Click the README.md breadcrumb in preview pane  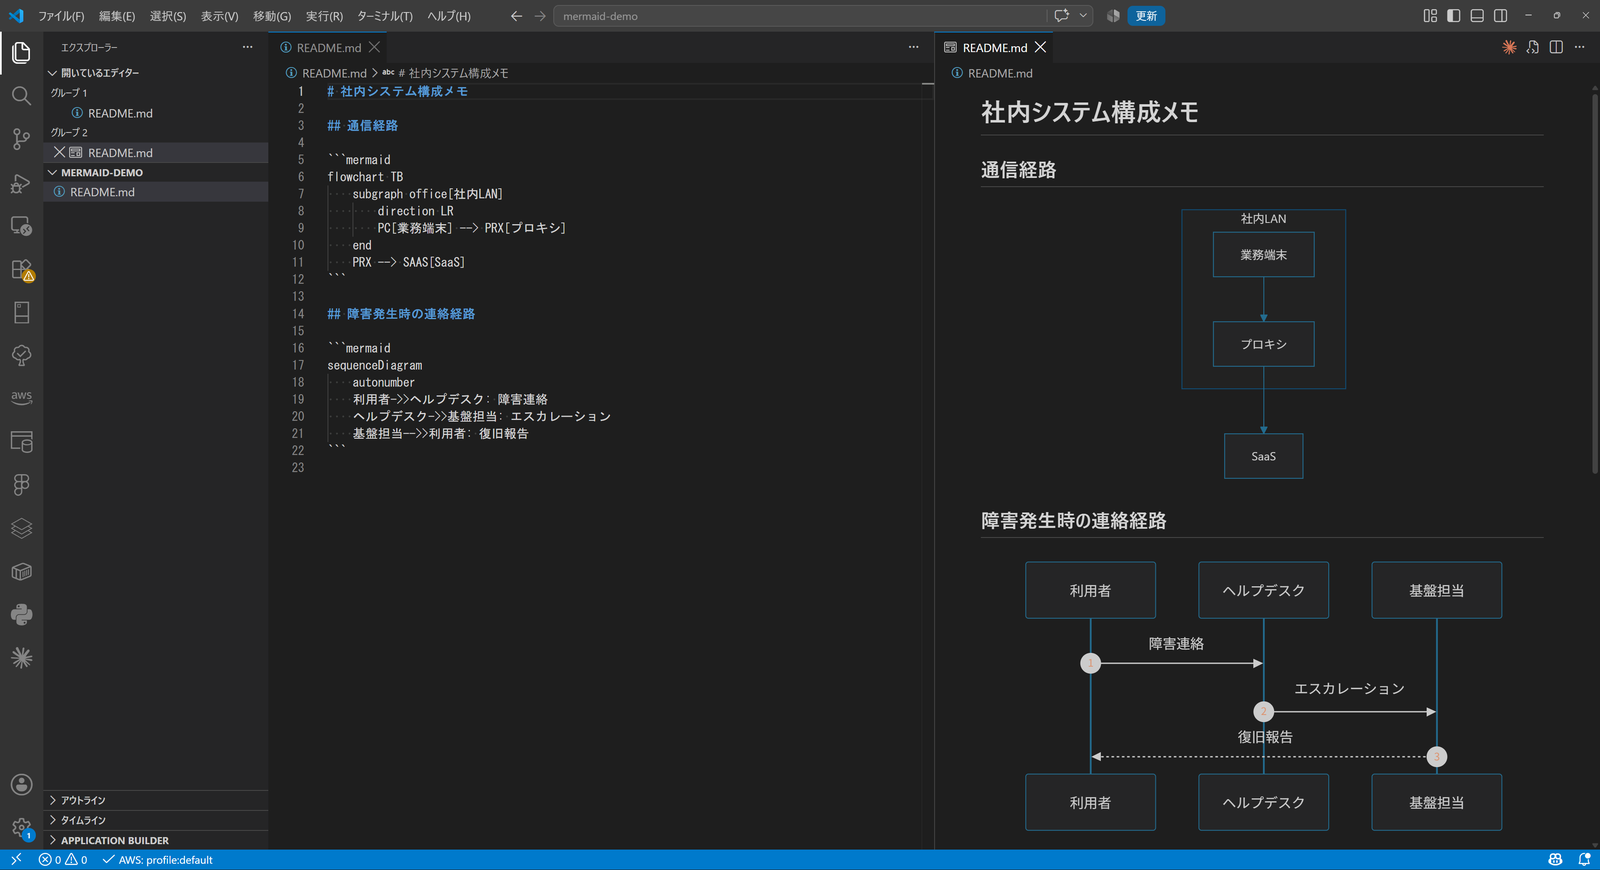(x=992, y=73)
